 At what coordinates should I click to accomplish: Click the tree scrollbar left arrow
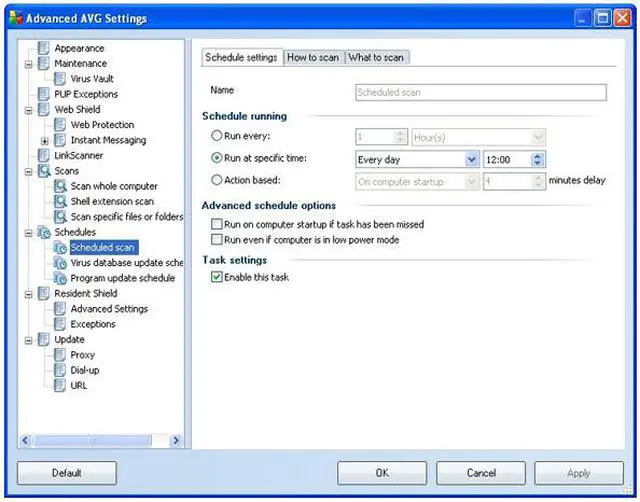click(25, 440)
